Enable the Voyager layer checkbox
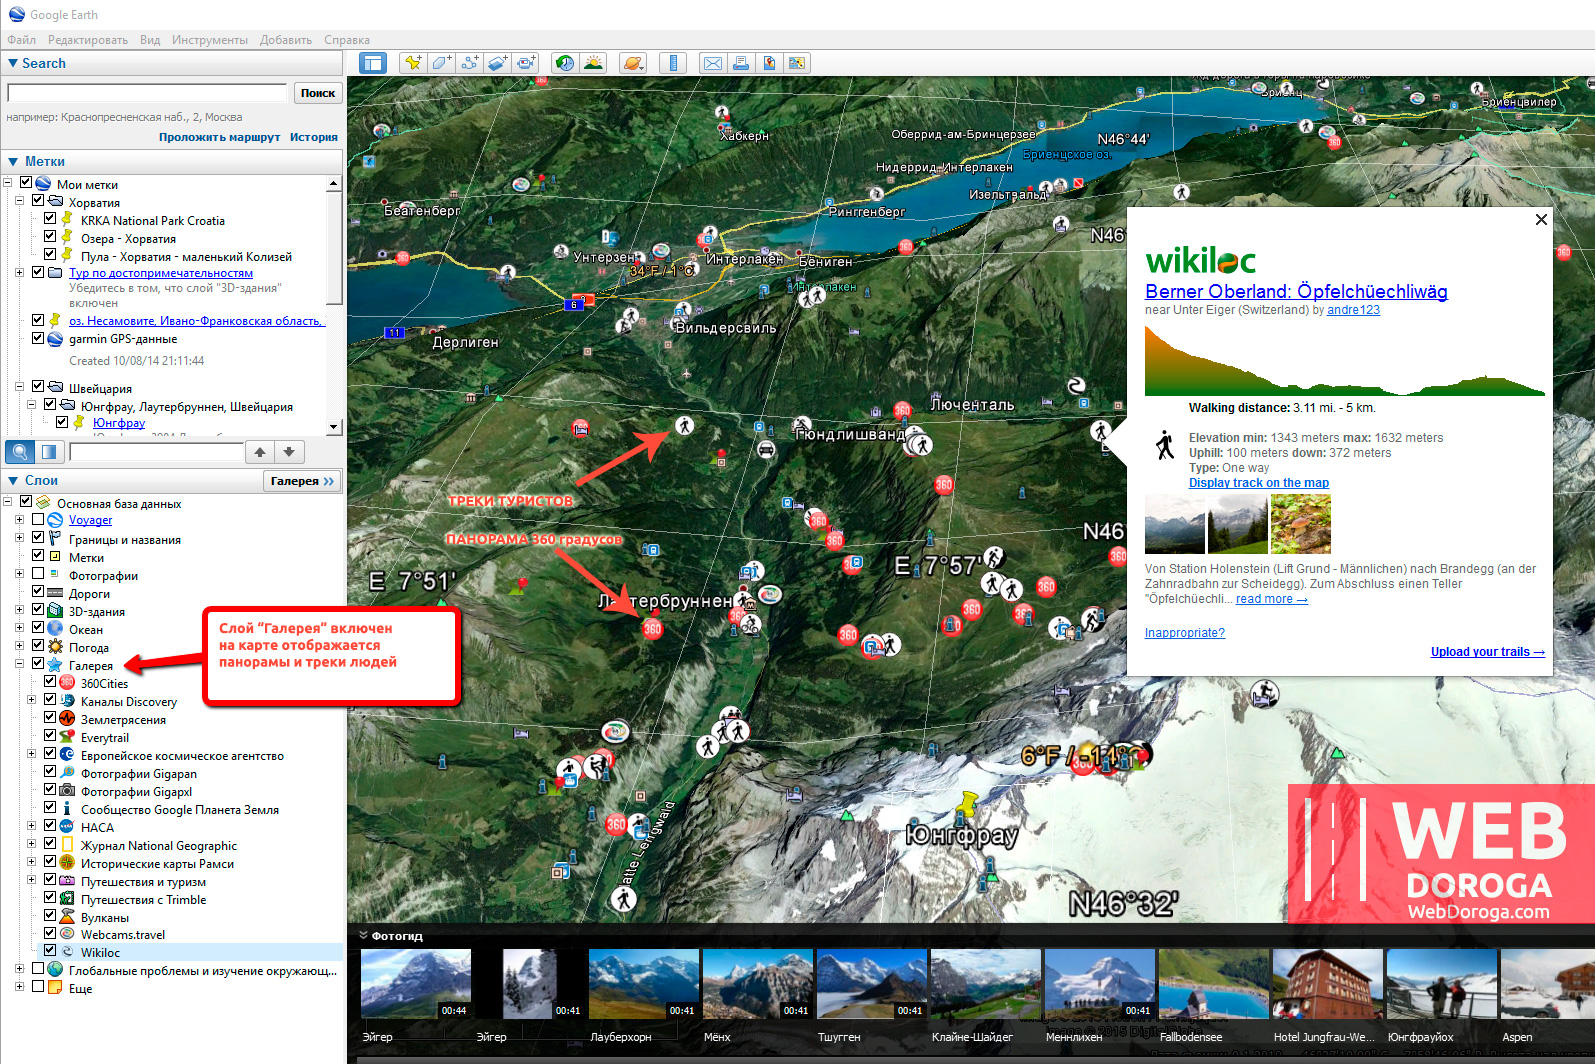This screenshot has width=1595, height=1064. [x=38, y=519]
